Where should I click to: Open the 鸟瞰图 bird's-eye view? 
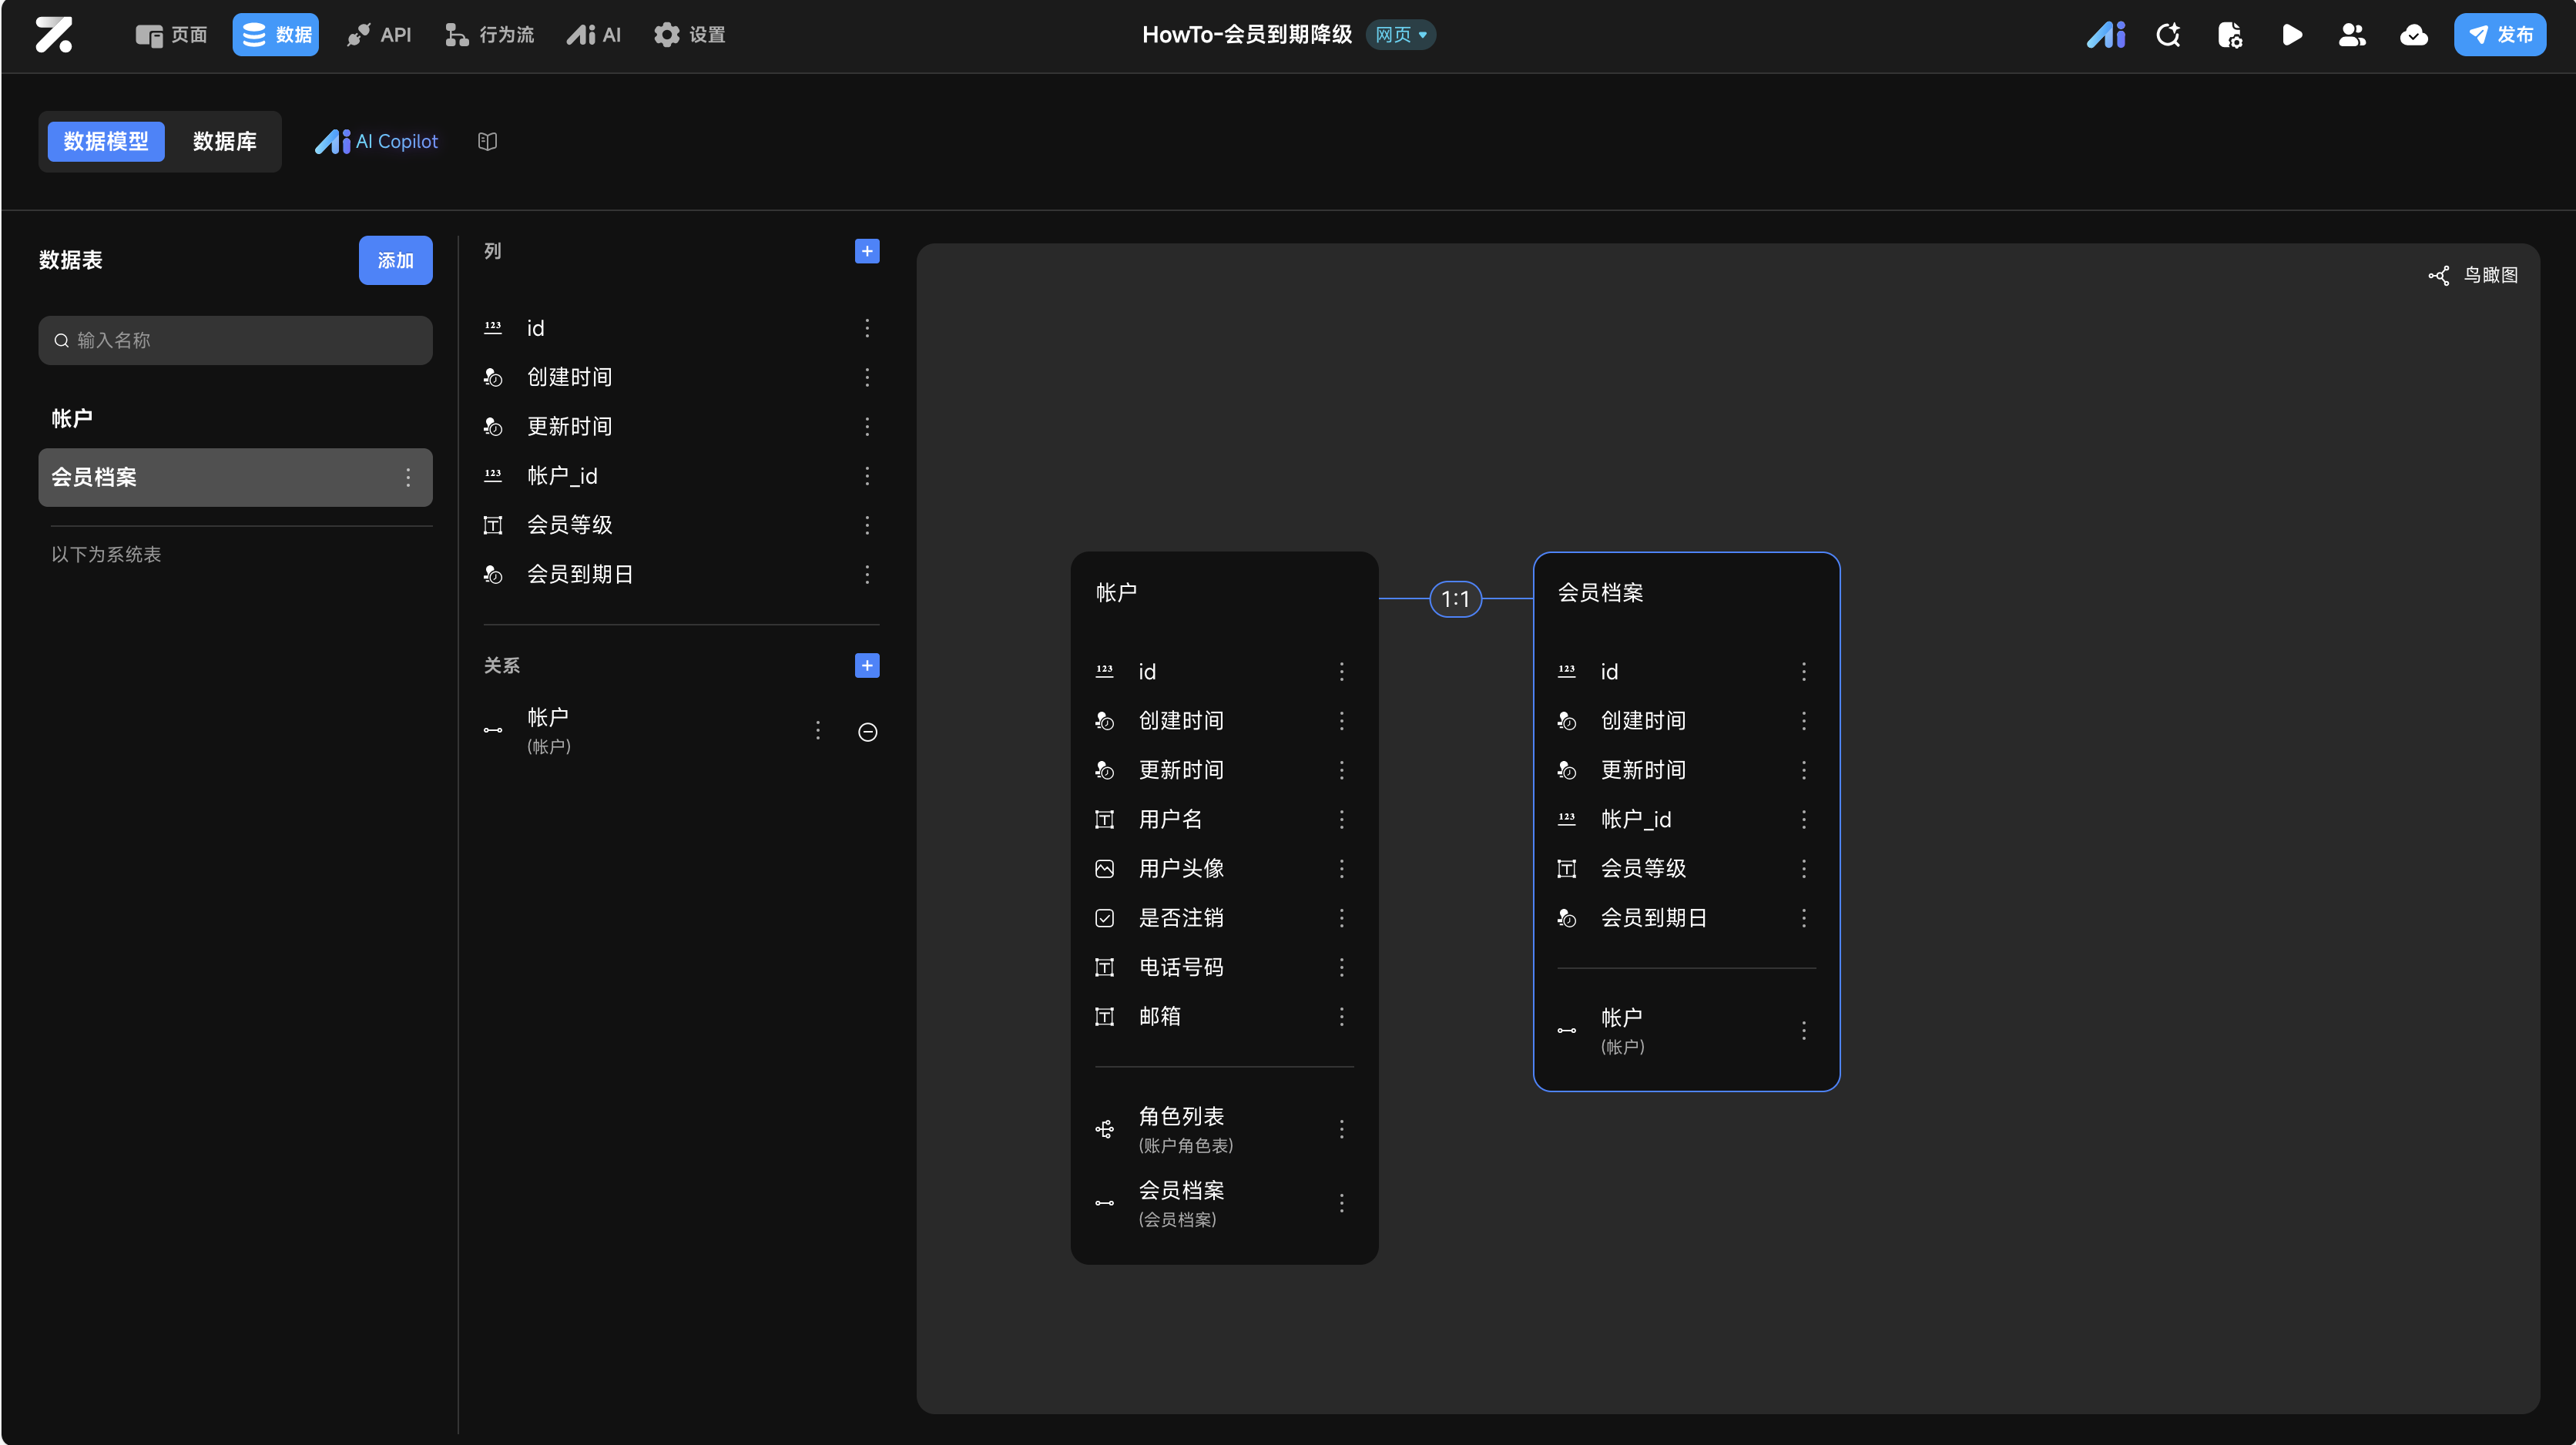click(x=2474, y=275)
